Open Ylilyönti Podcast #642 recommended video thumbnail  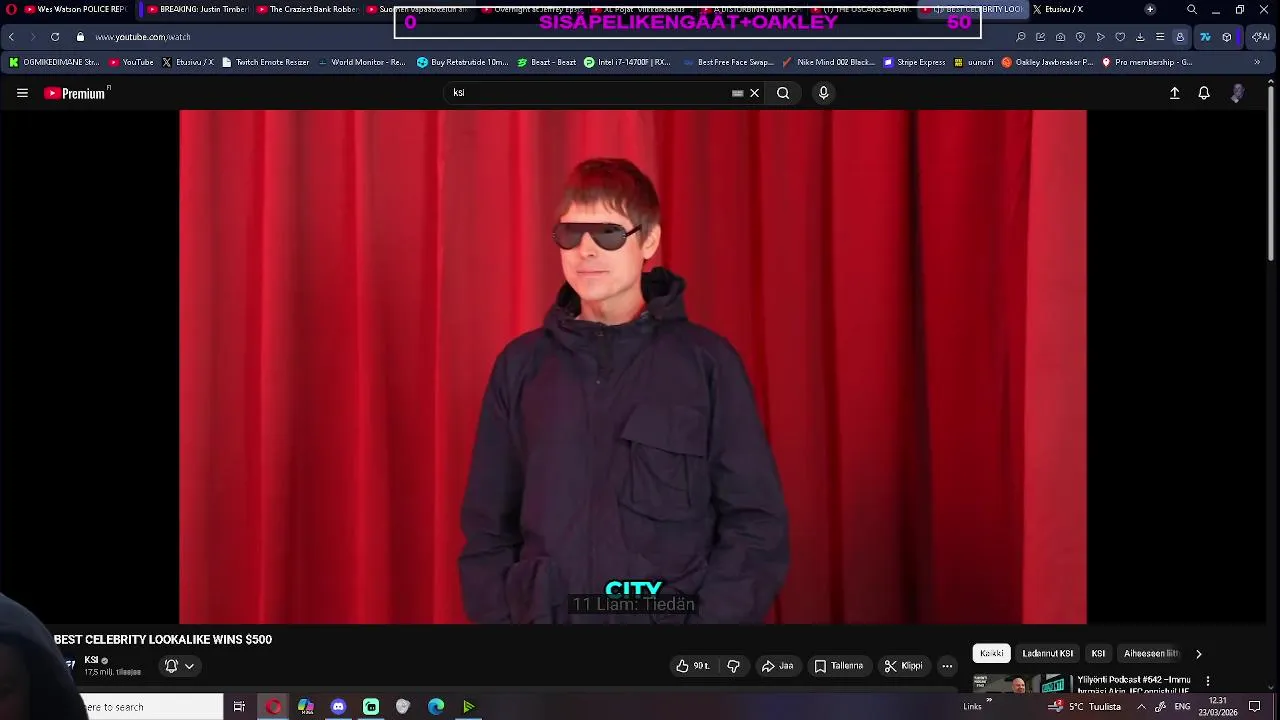coord(1022,684)
